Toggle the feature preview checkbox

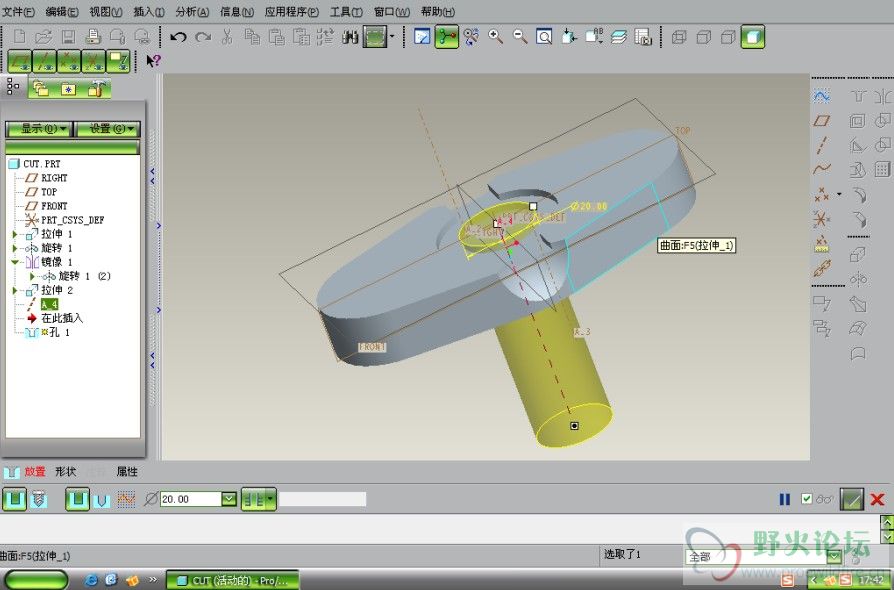pyautogui.click(x=806, y=499)
